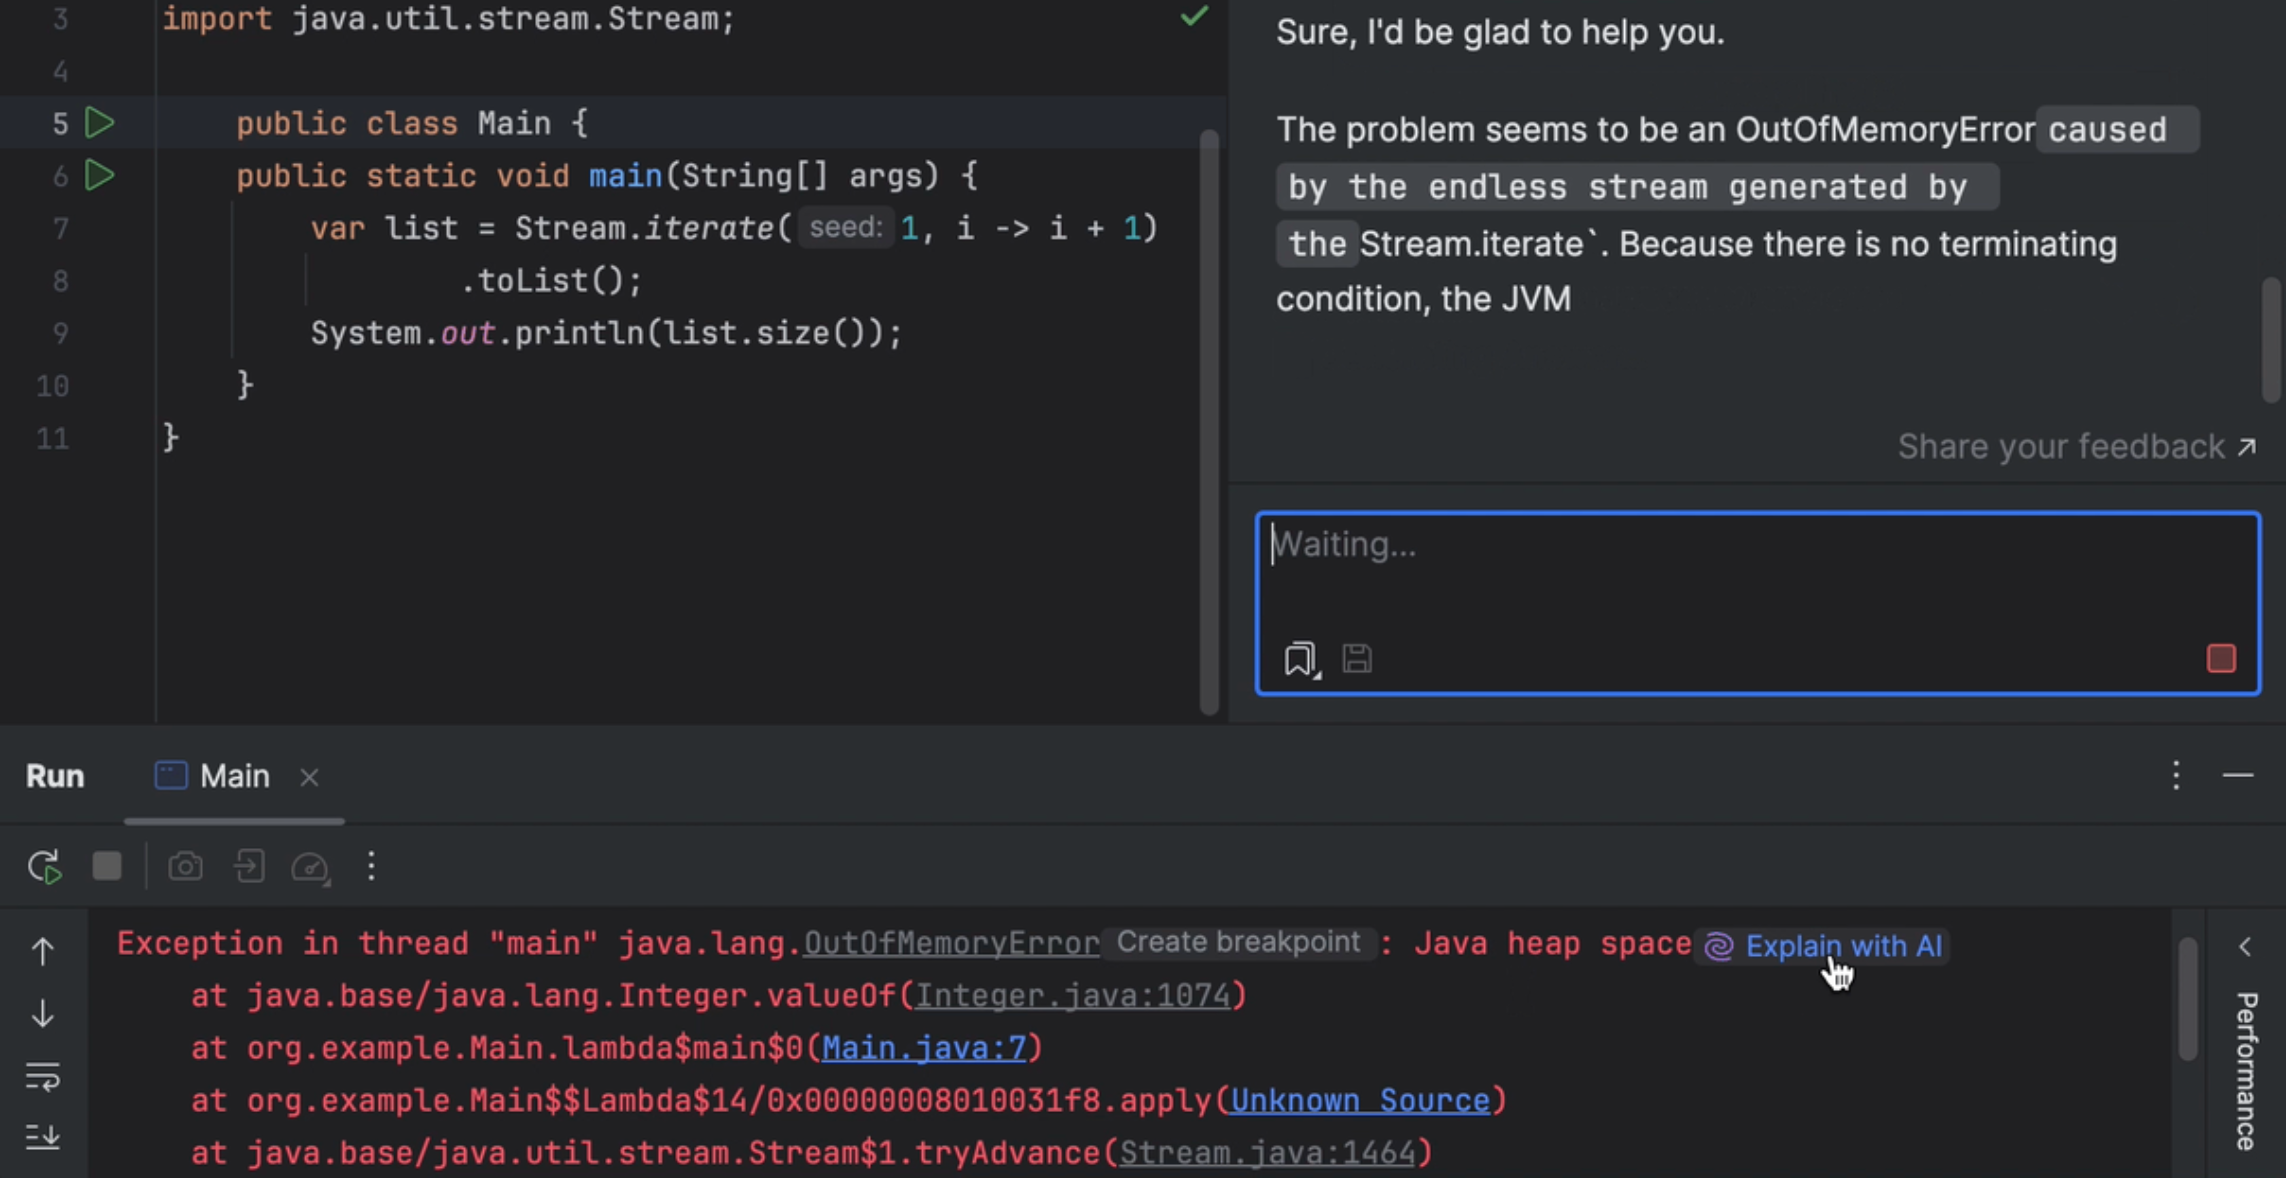Open the thread dump icon in Run toolbar
The height and width of the screenshot is (1178, 2286).
pyautogui.click(x=249, y=866)
